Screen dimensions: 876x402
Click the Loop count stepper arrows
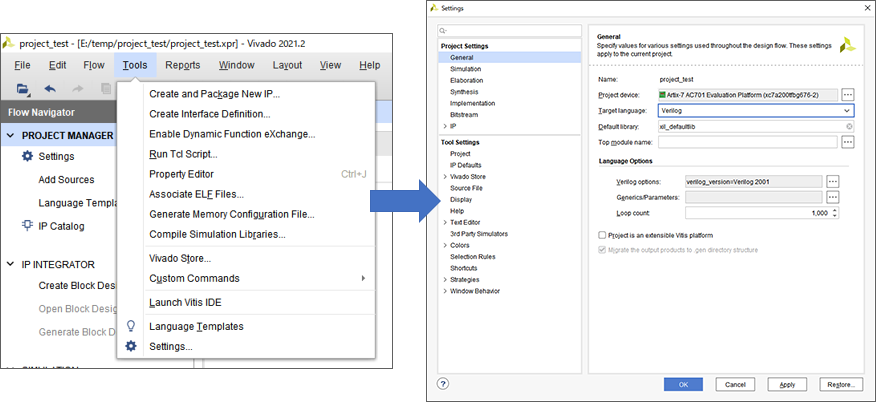(835, 213)
